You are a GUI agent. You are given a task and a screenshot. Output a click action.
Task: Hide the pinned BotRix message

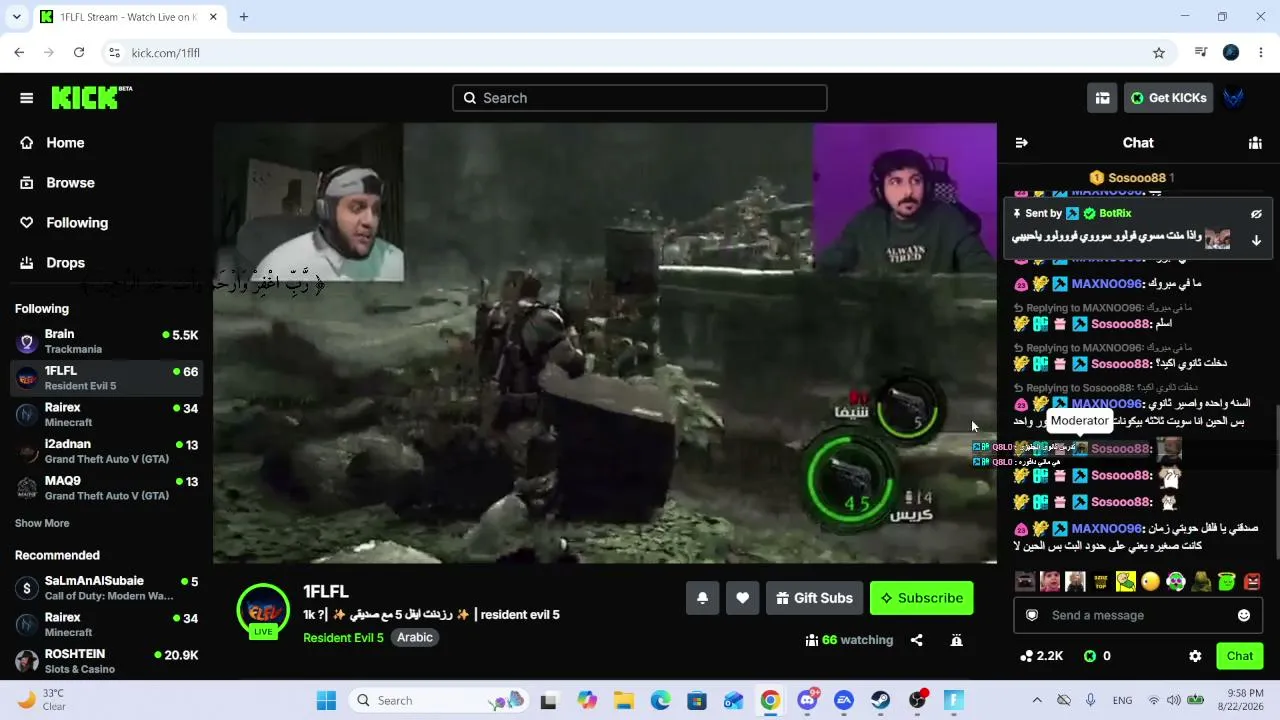tap(1256, 214)
